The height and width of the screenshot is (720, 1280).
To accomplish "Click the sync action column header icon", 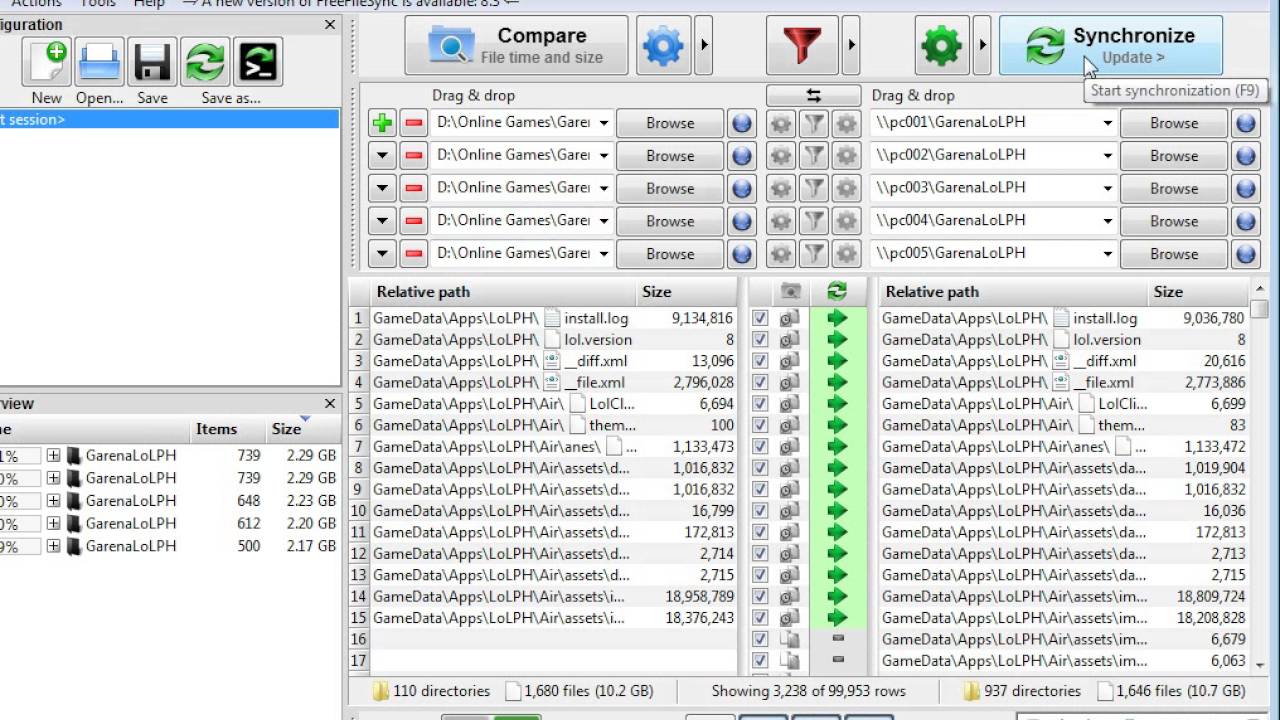I will tap(837, 292).
